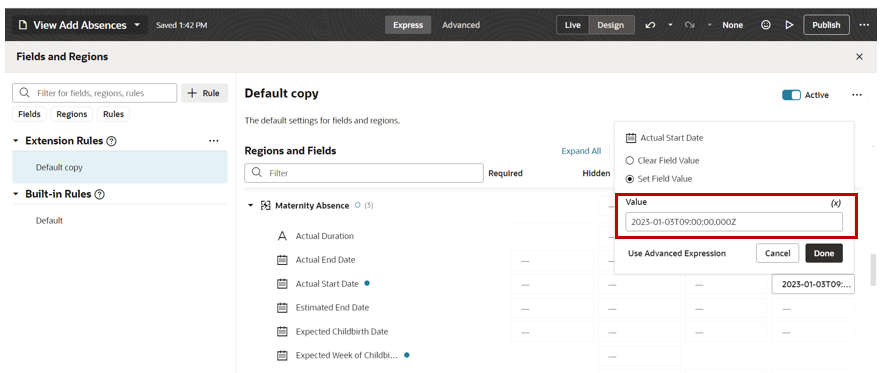885x373 pixels.
Task: Click the Built-in Rules help icon
Action: pyautogui.click(x=99, y=194)
